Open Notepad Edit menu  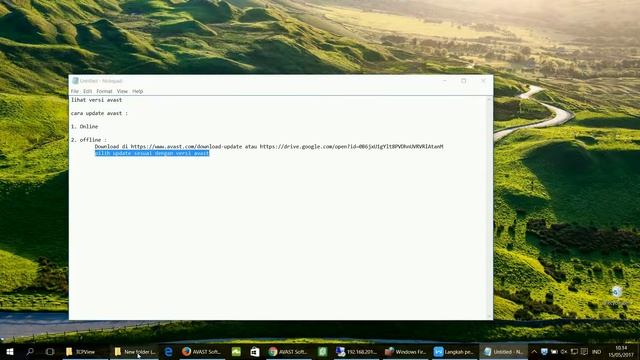coord(87,91)
